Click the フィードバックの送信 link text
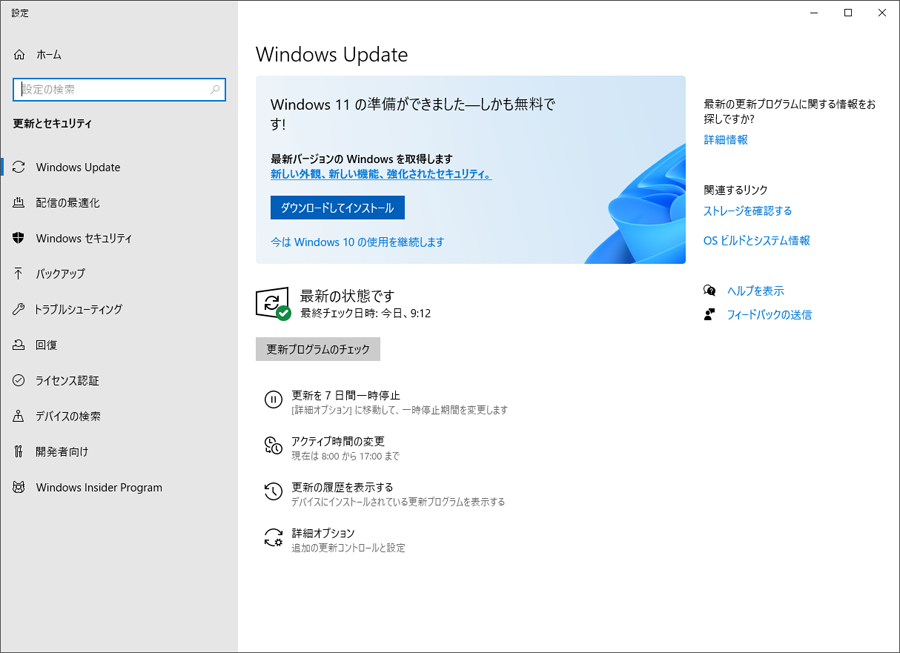Screen dimensions: 900x653 (769, 314)
